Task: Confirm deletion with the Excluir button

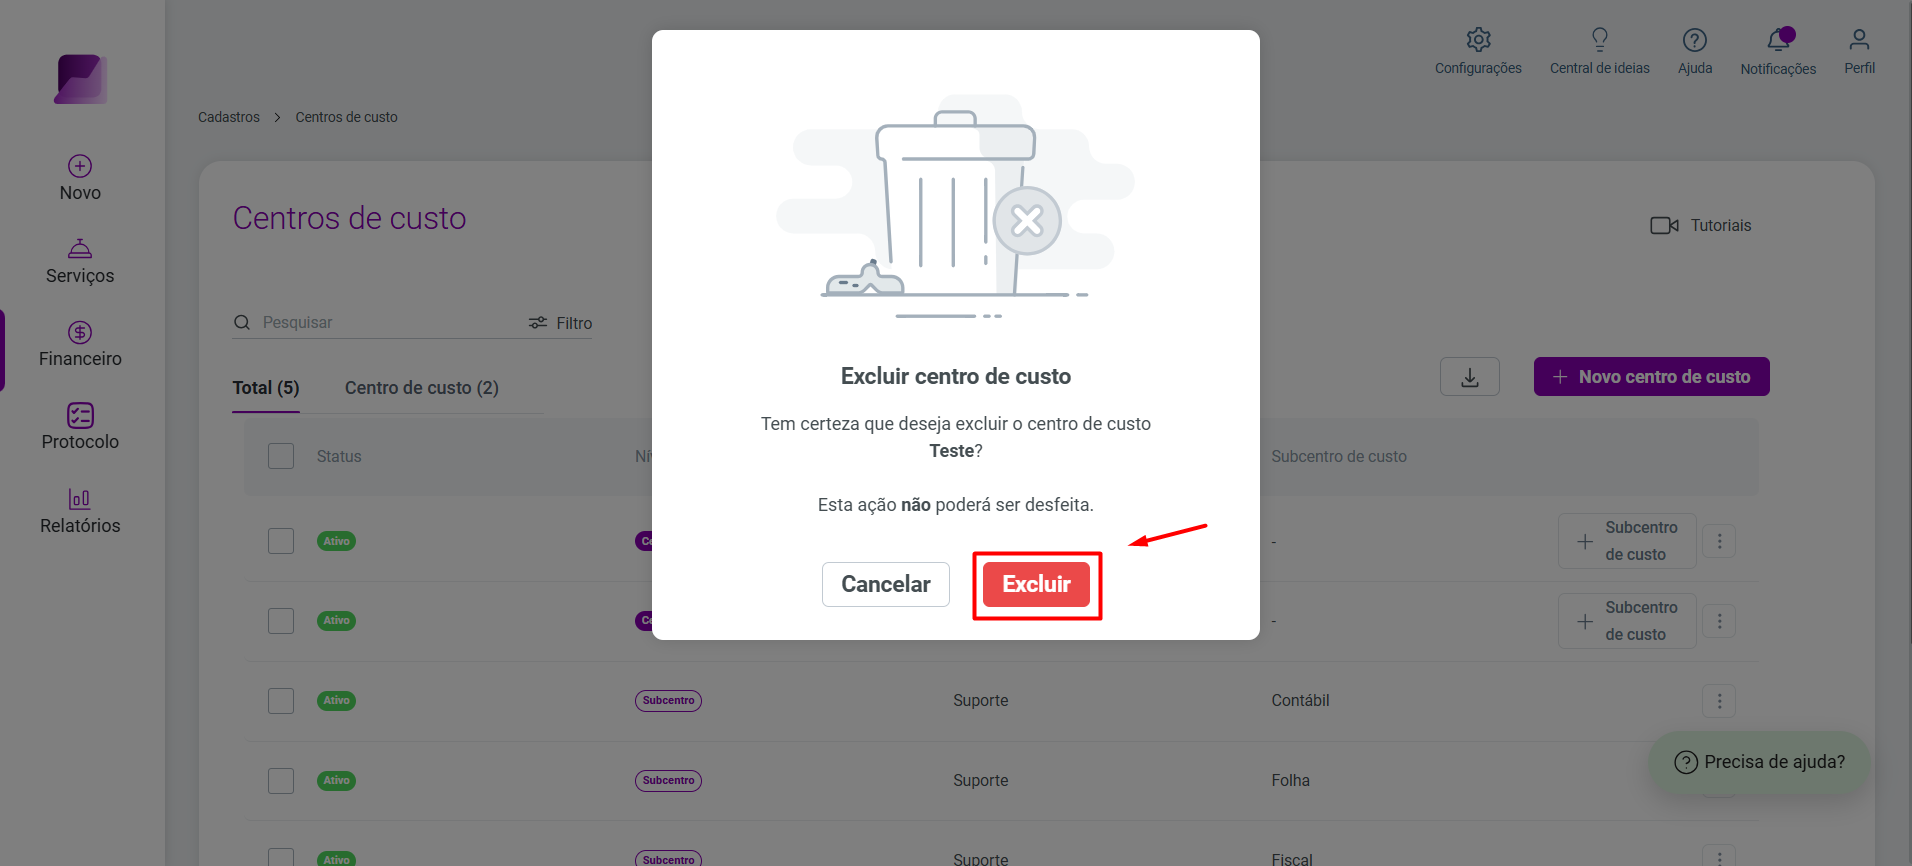Action: (1036, 585)
